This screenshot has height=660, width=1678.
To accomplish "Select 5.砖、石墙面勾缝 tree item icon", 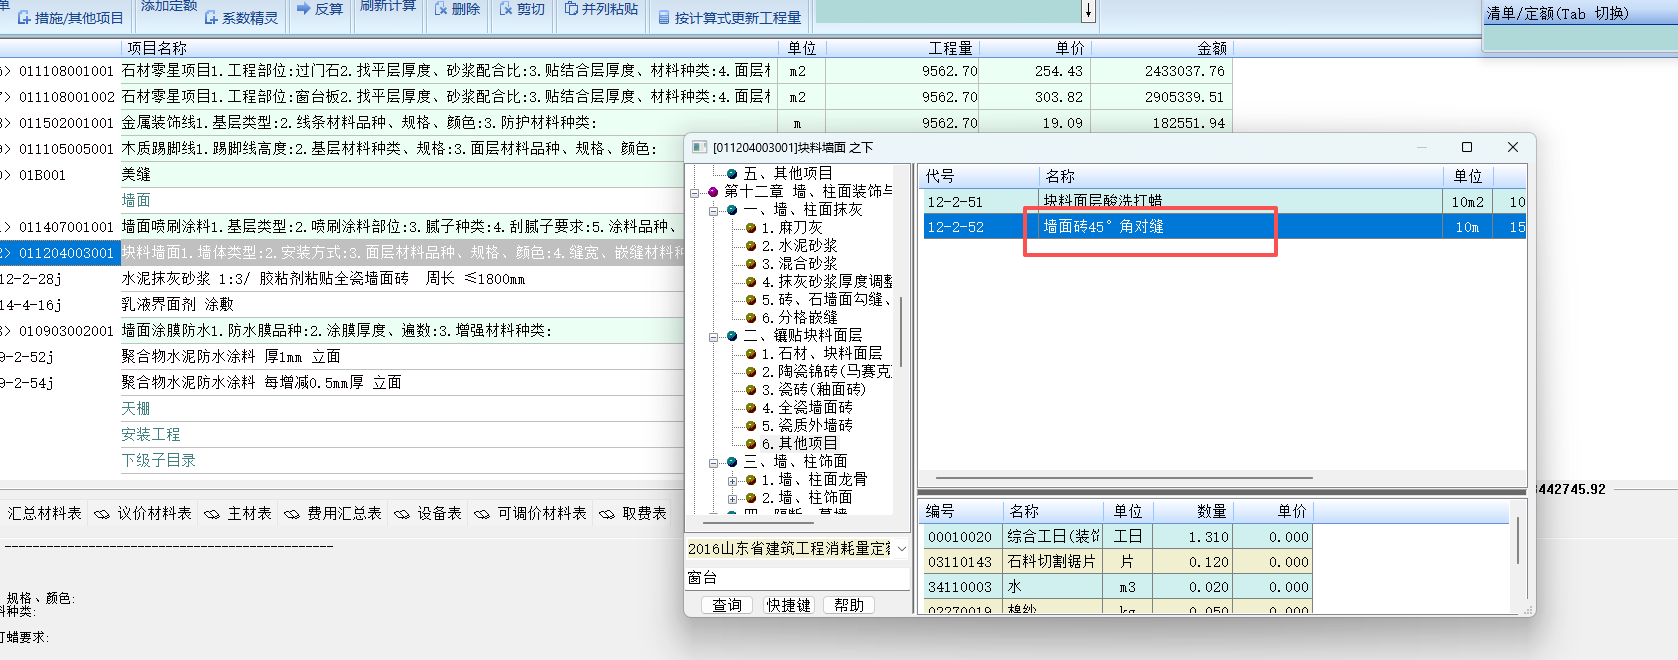I will click(751, 300).
